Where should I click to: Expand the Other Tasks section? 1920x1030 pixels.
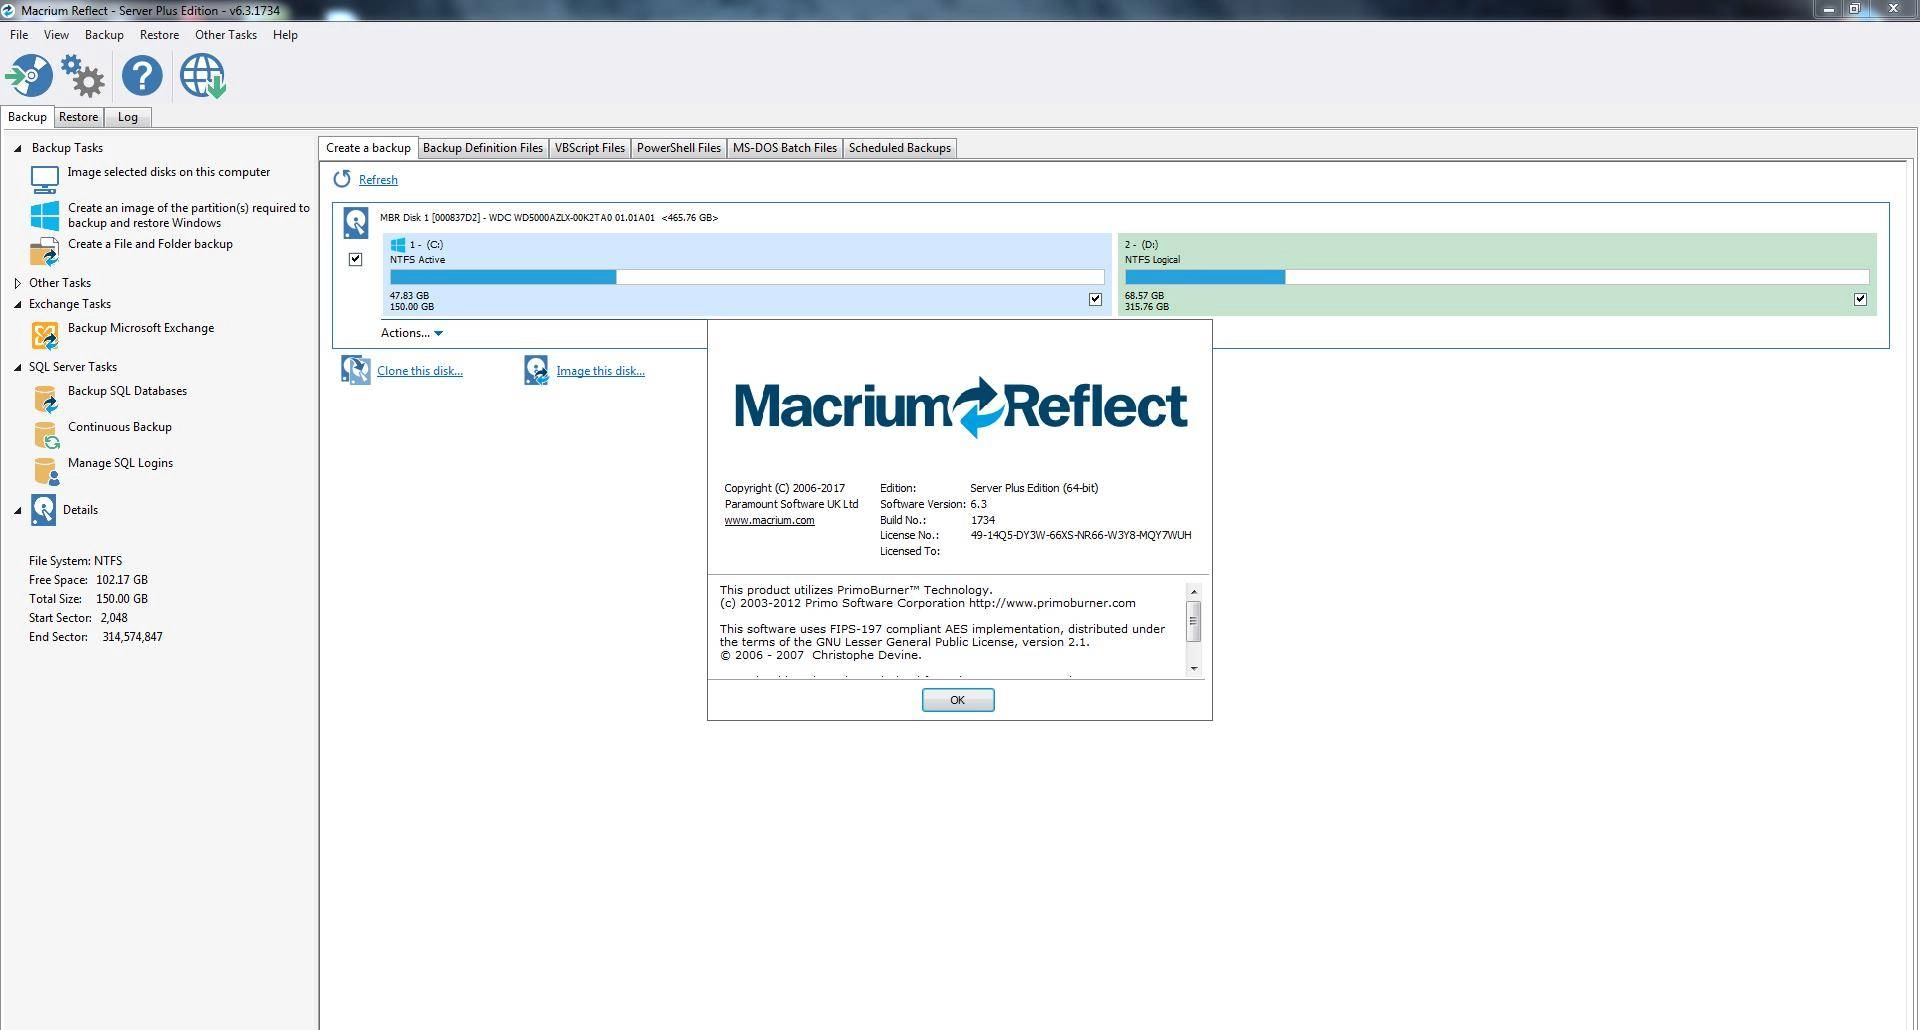(18, 283)
